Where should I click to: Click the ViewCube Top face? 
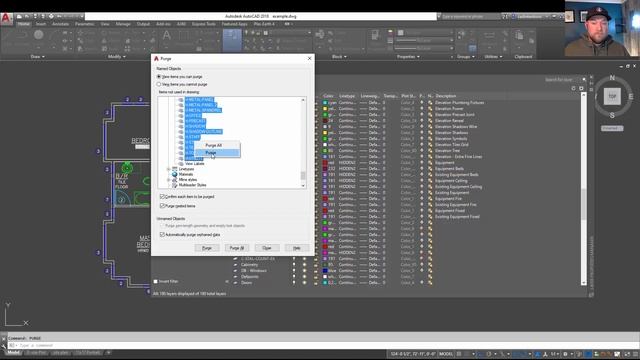pyautogui.click(x=612, y=96)
